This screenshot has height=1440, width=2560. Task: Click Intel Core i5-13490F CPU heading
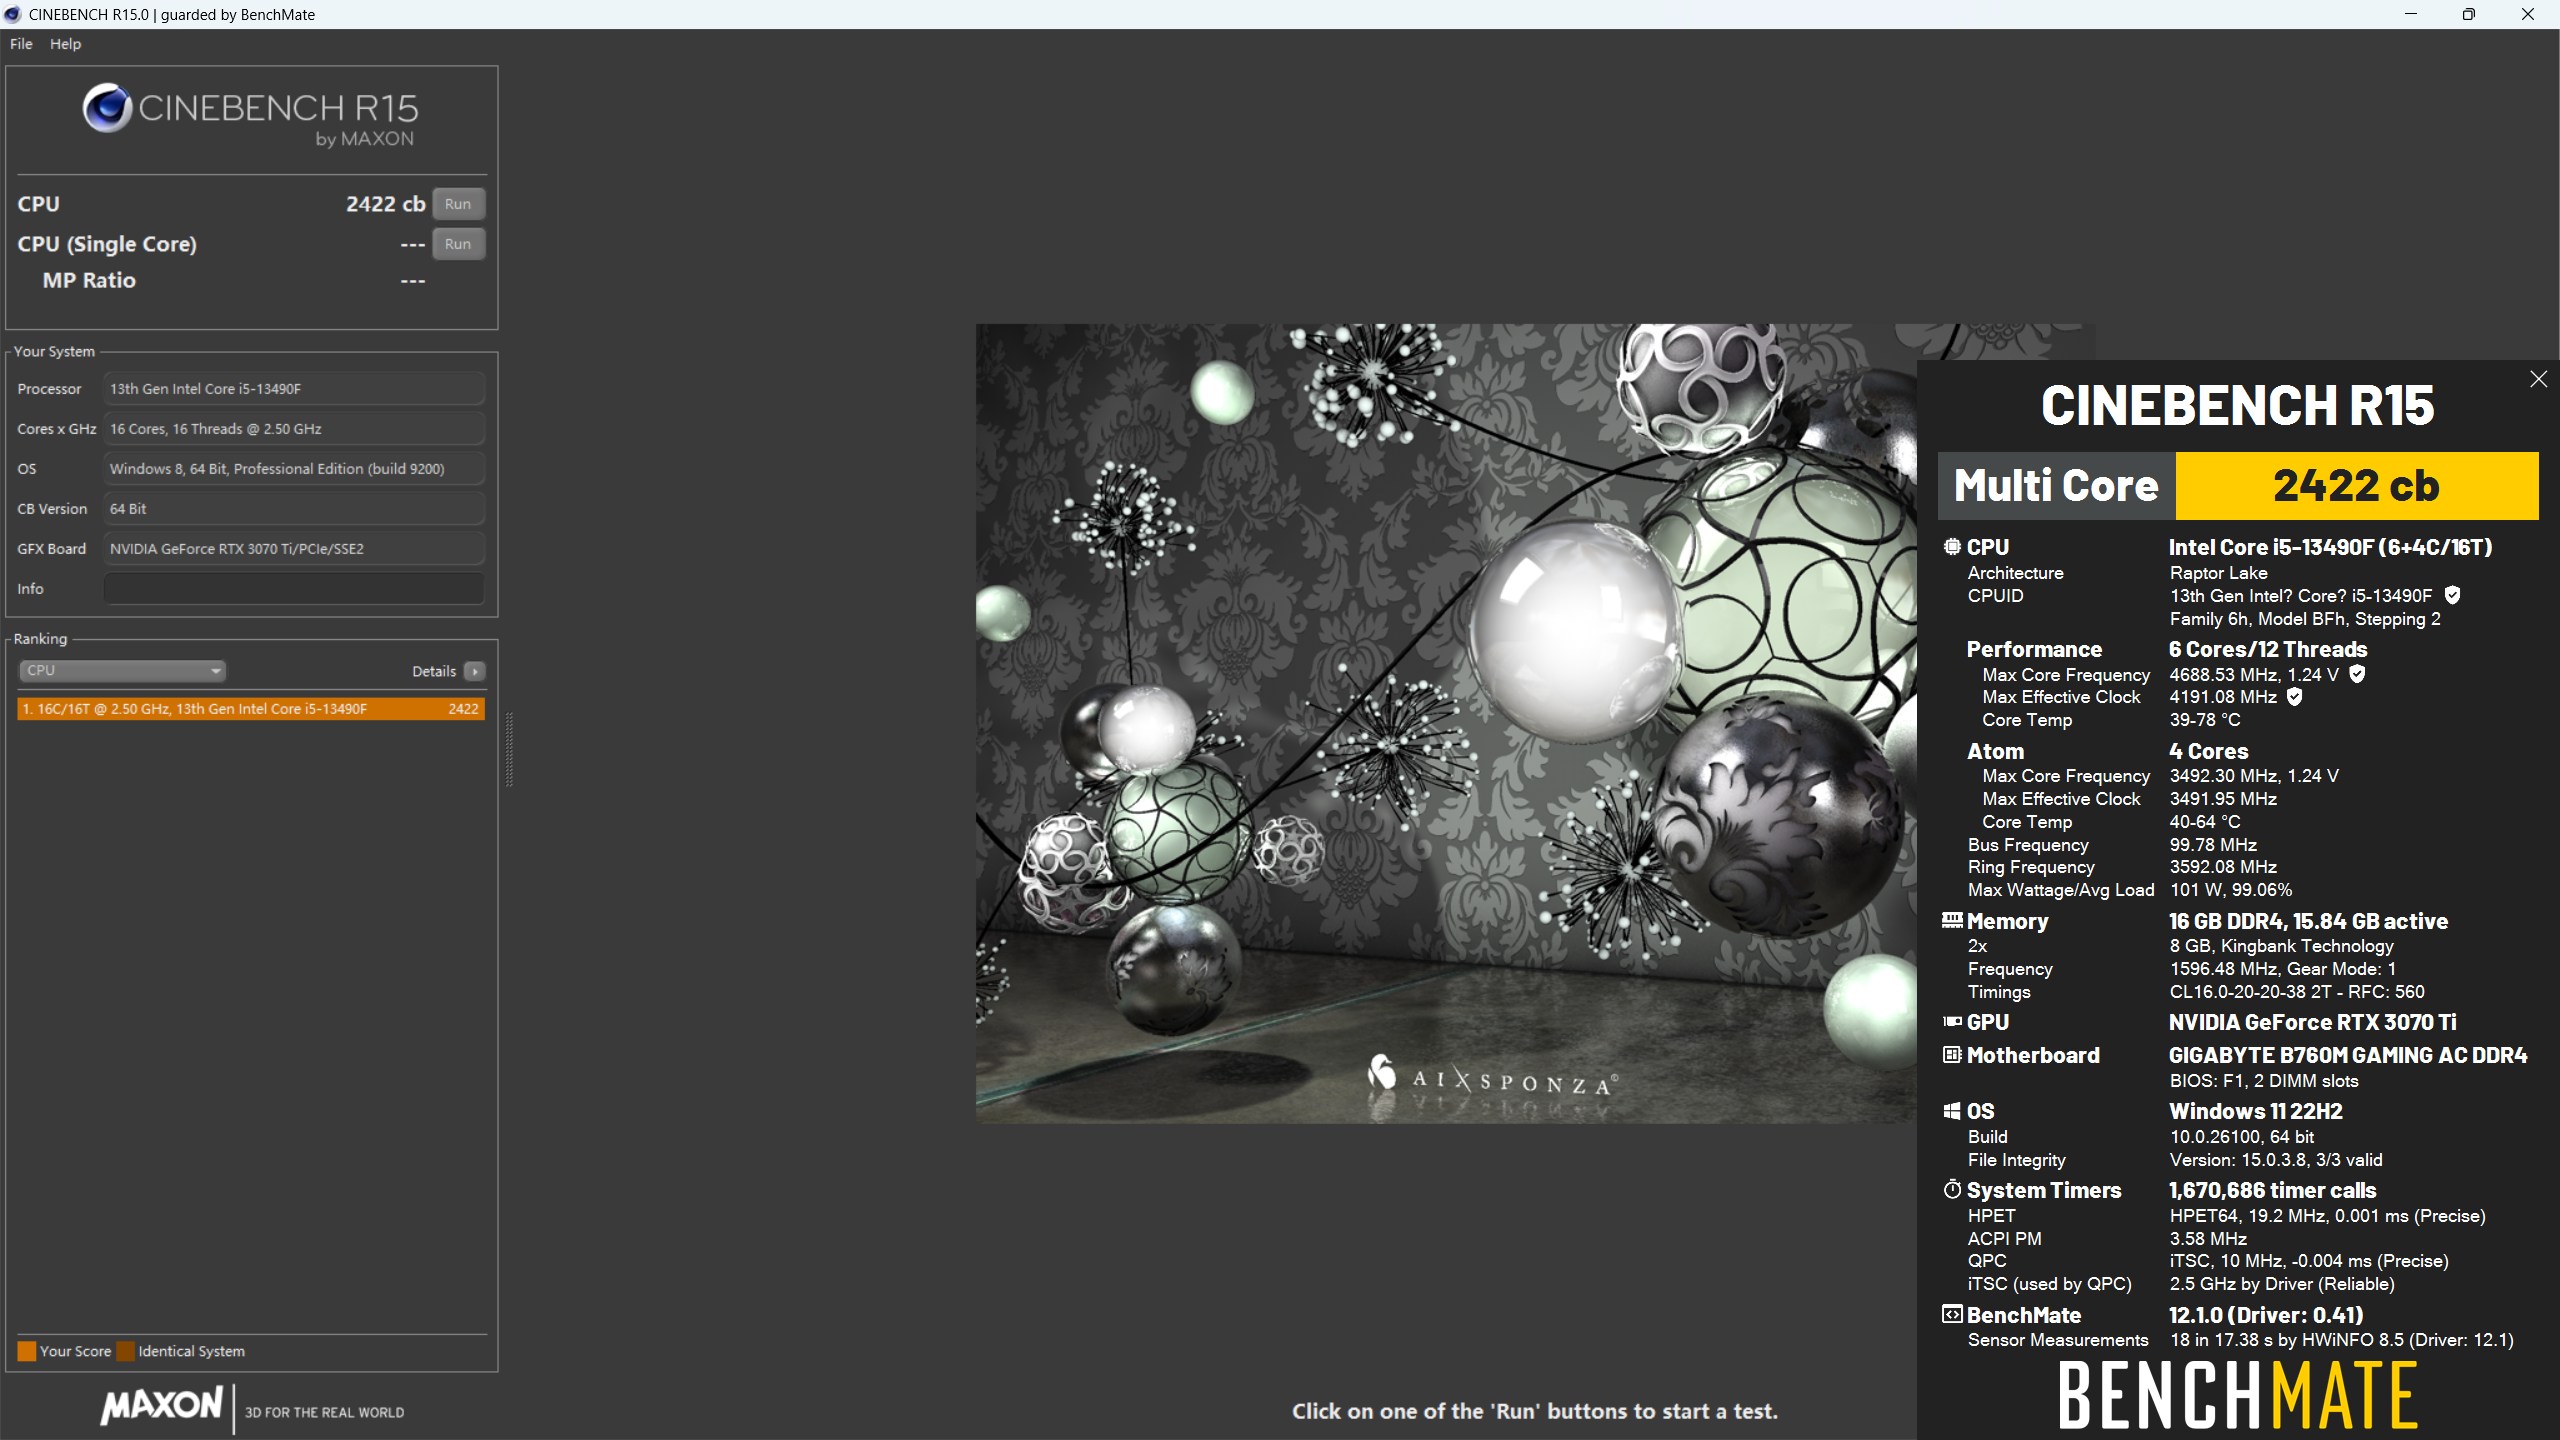point(2329,547)
